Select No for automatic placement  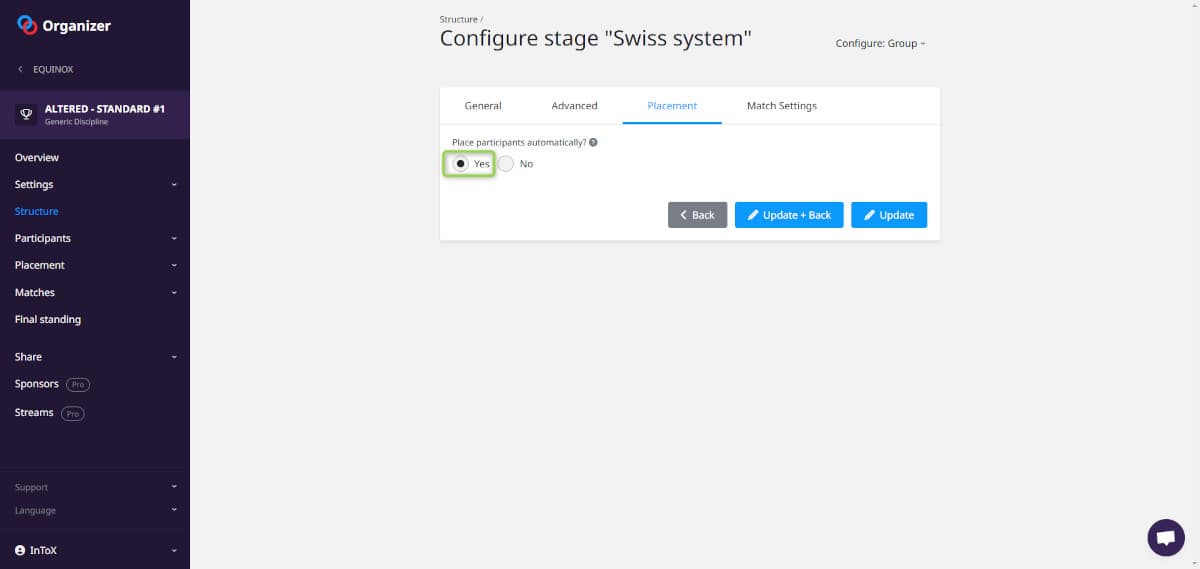pyautogui.click(x=506, y=164)
